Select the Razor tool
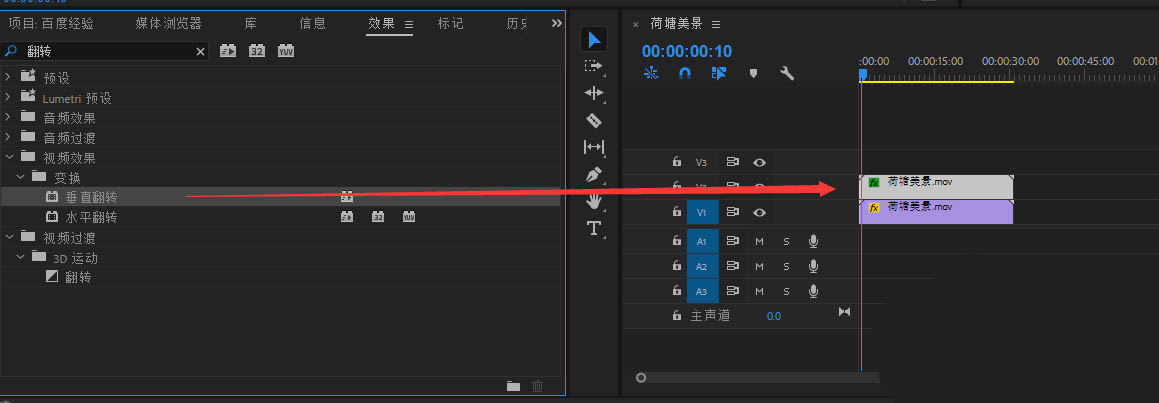Viewport: 1159px width, 403px height. (594, 120)
